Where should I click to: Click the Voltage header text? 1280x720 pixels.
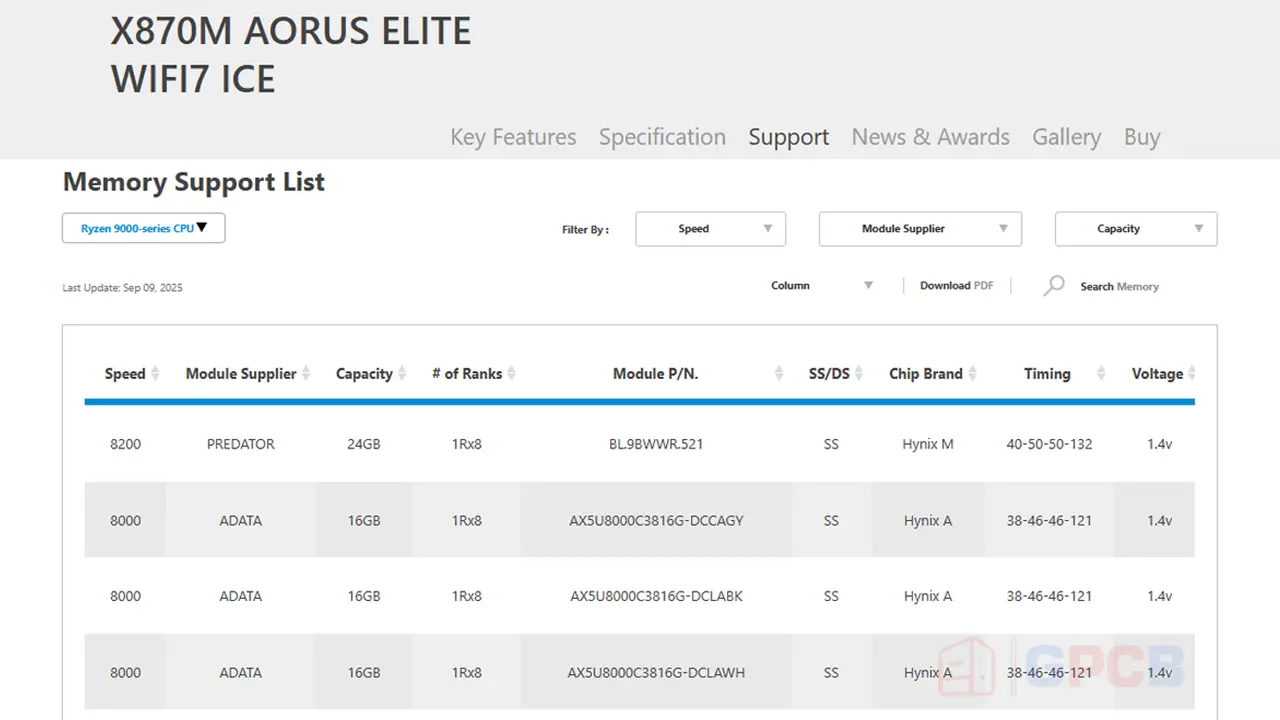click(1157, 374)
